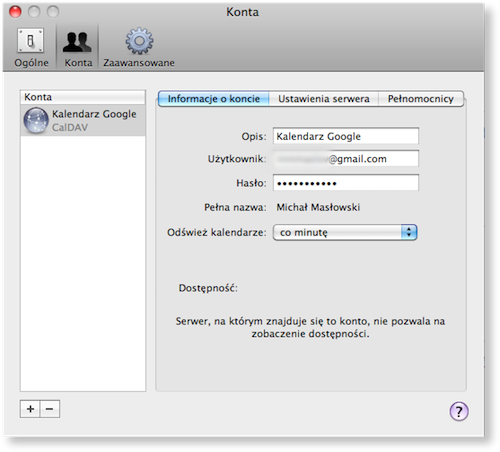This screenshot has height=452, width=500.
Task: Click the Opis text field
Action: click(346, 136)
